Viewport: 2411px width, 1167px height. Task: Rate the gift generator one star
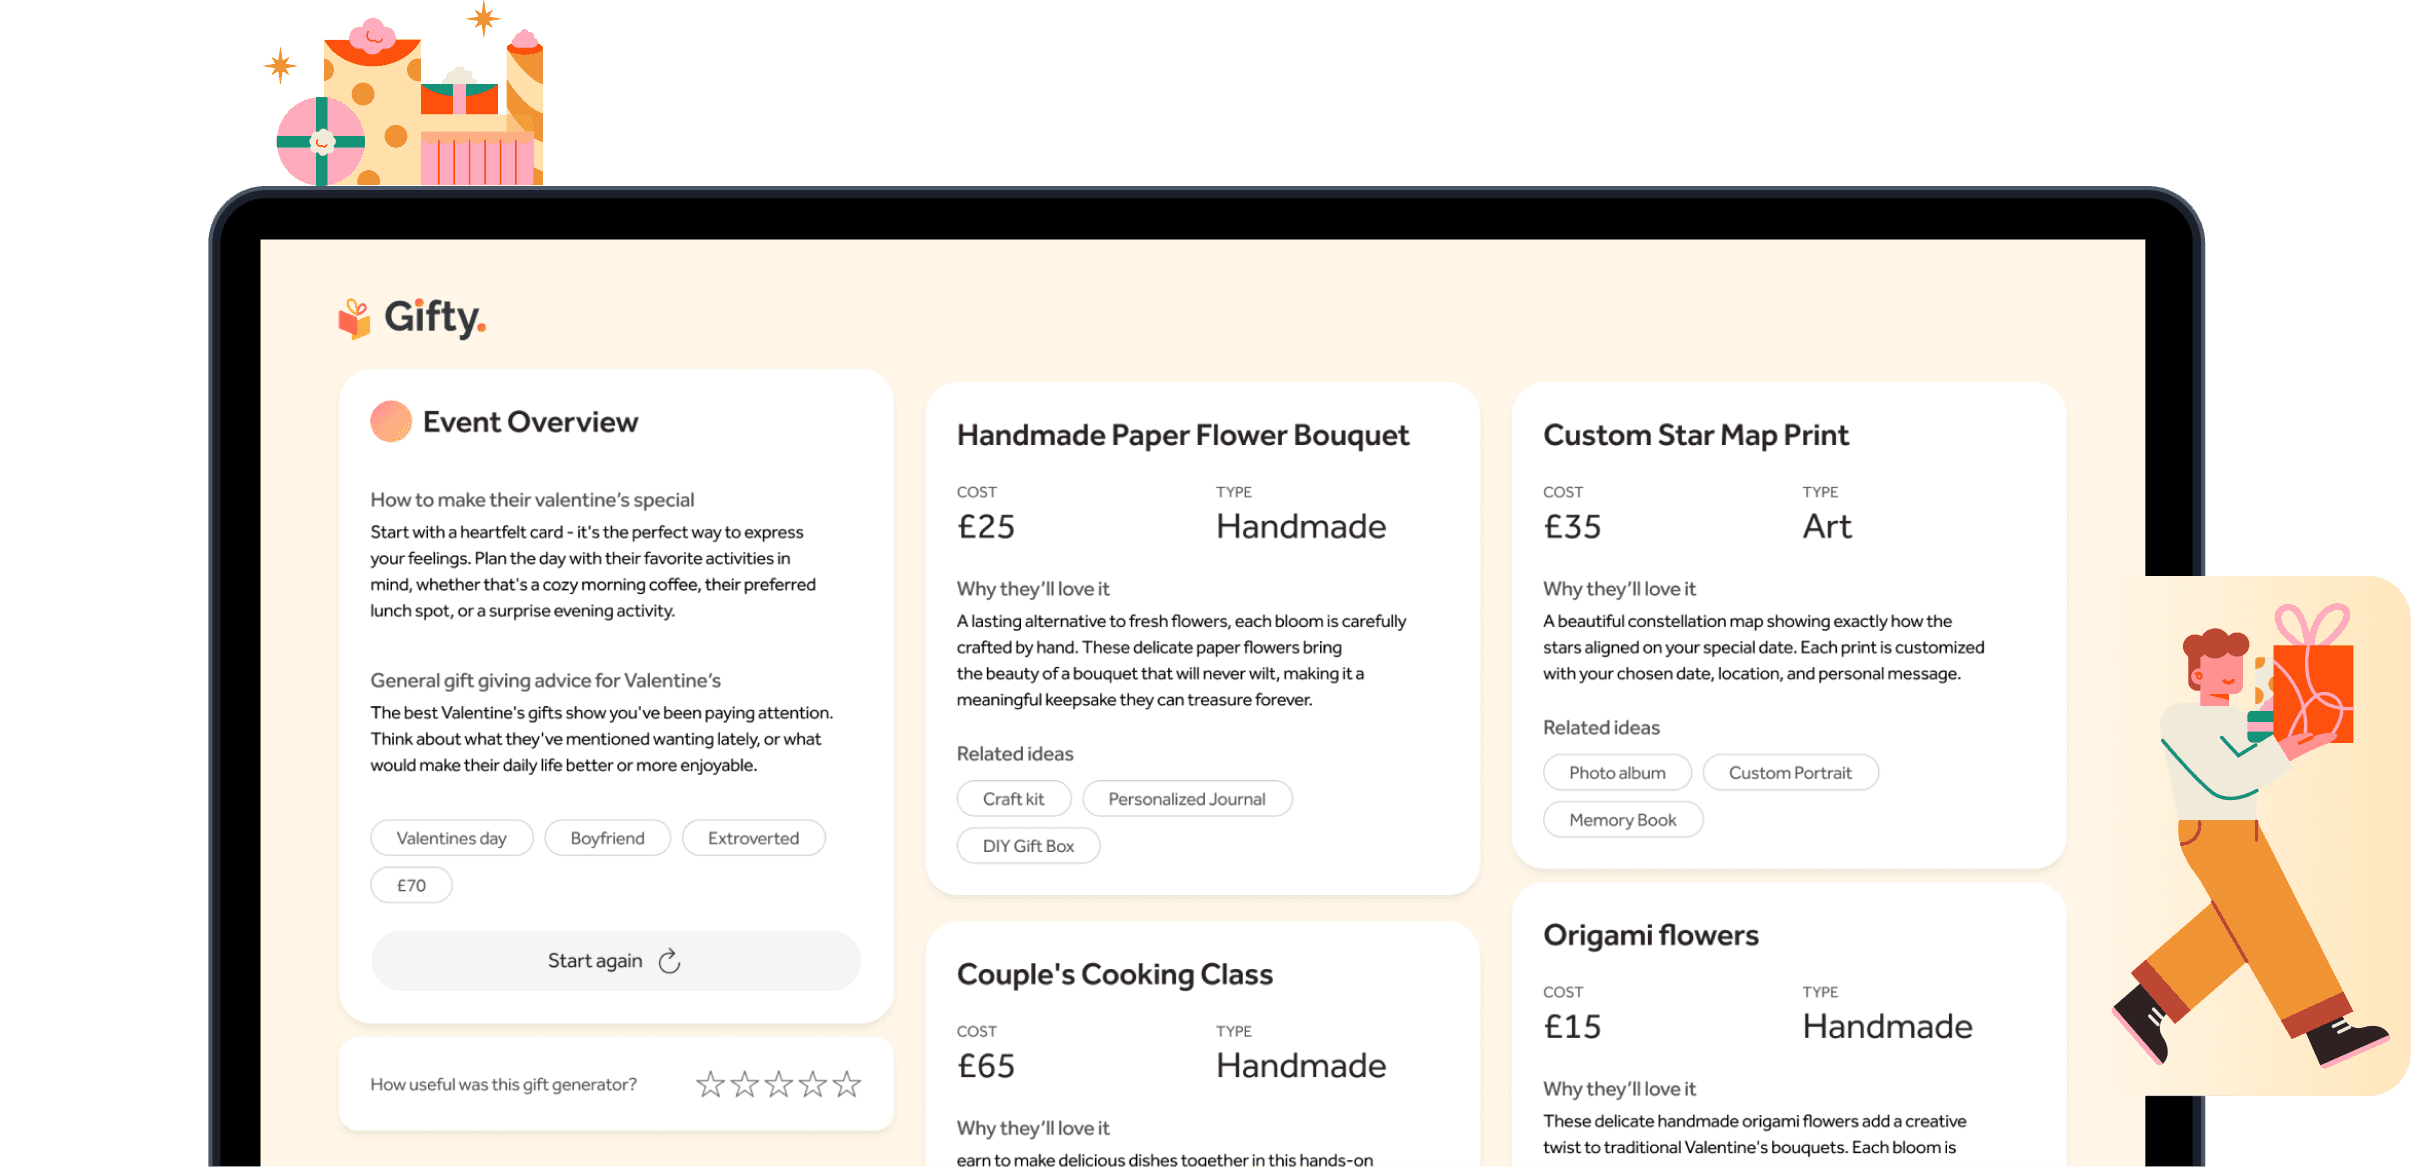coord(710,1084)
